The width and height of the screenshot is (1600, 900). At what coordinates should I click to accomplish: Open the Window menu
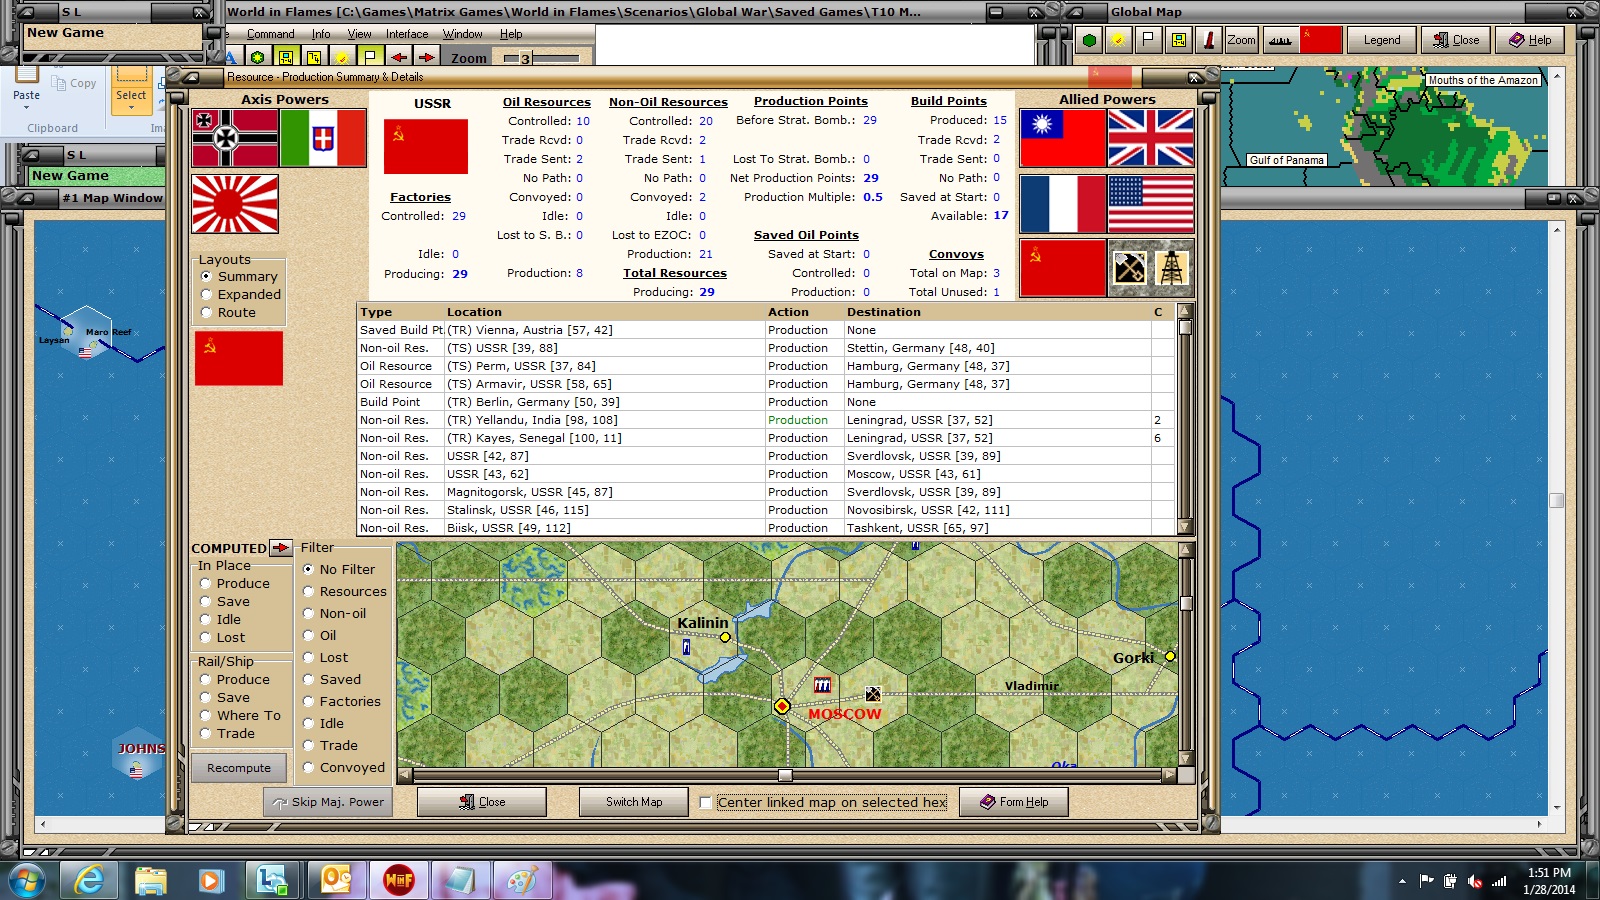pyautogui.click(x=463, y=34)
